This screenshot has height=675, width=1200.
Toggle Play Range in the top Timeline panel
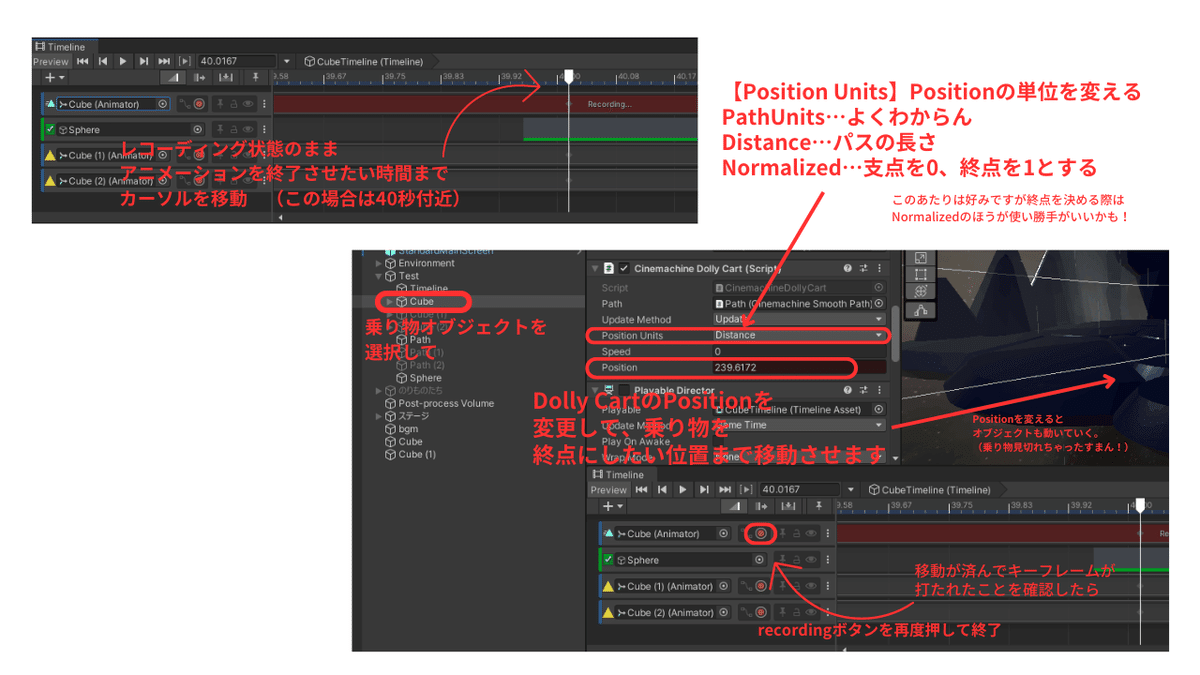click(185, 61)
